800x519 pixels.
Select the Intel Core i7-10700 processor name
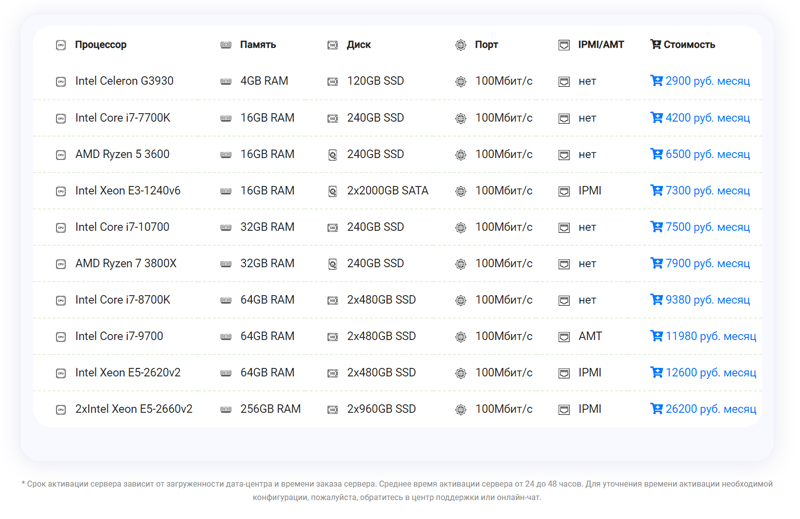click(x=122, y=227)
